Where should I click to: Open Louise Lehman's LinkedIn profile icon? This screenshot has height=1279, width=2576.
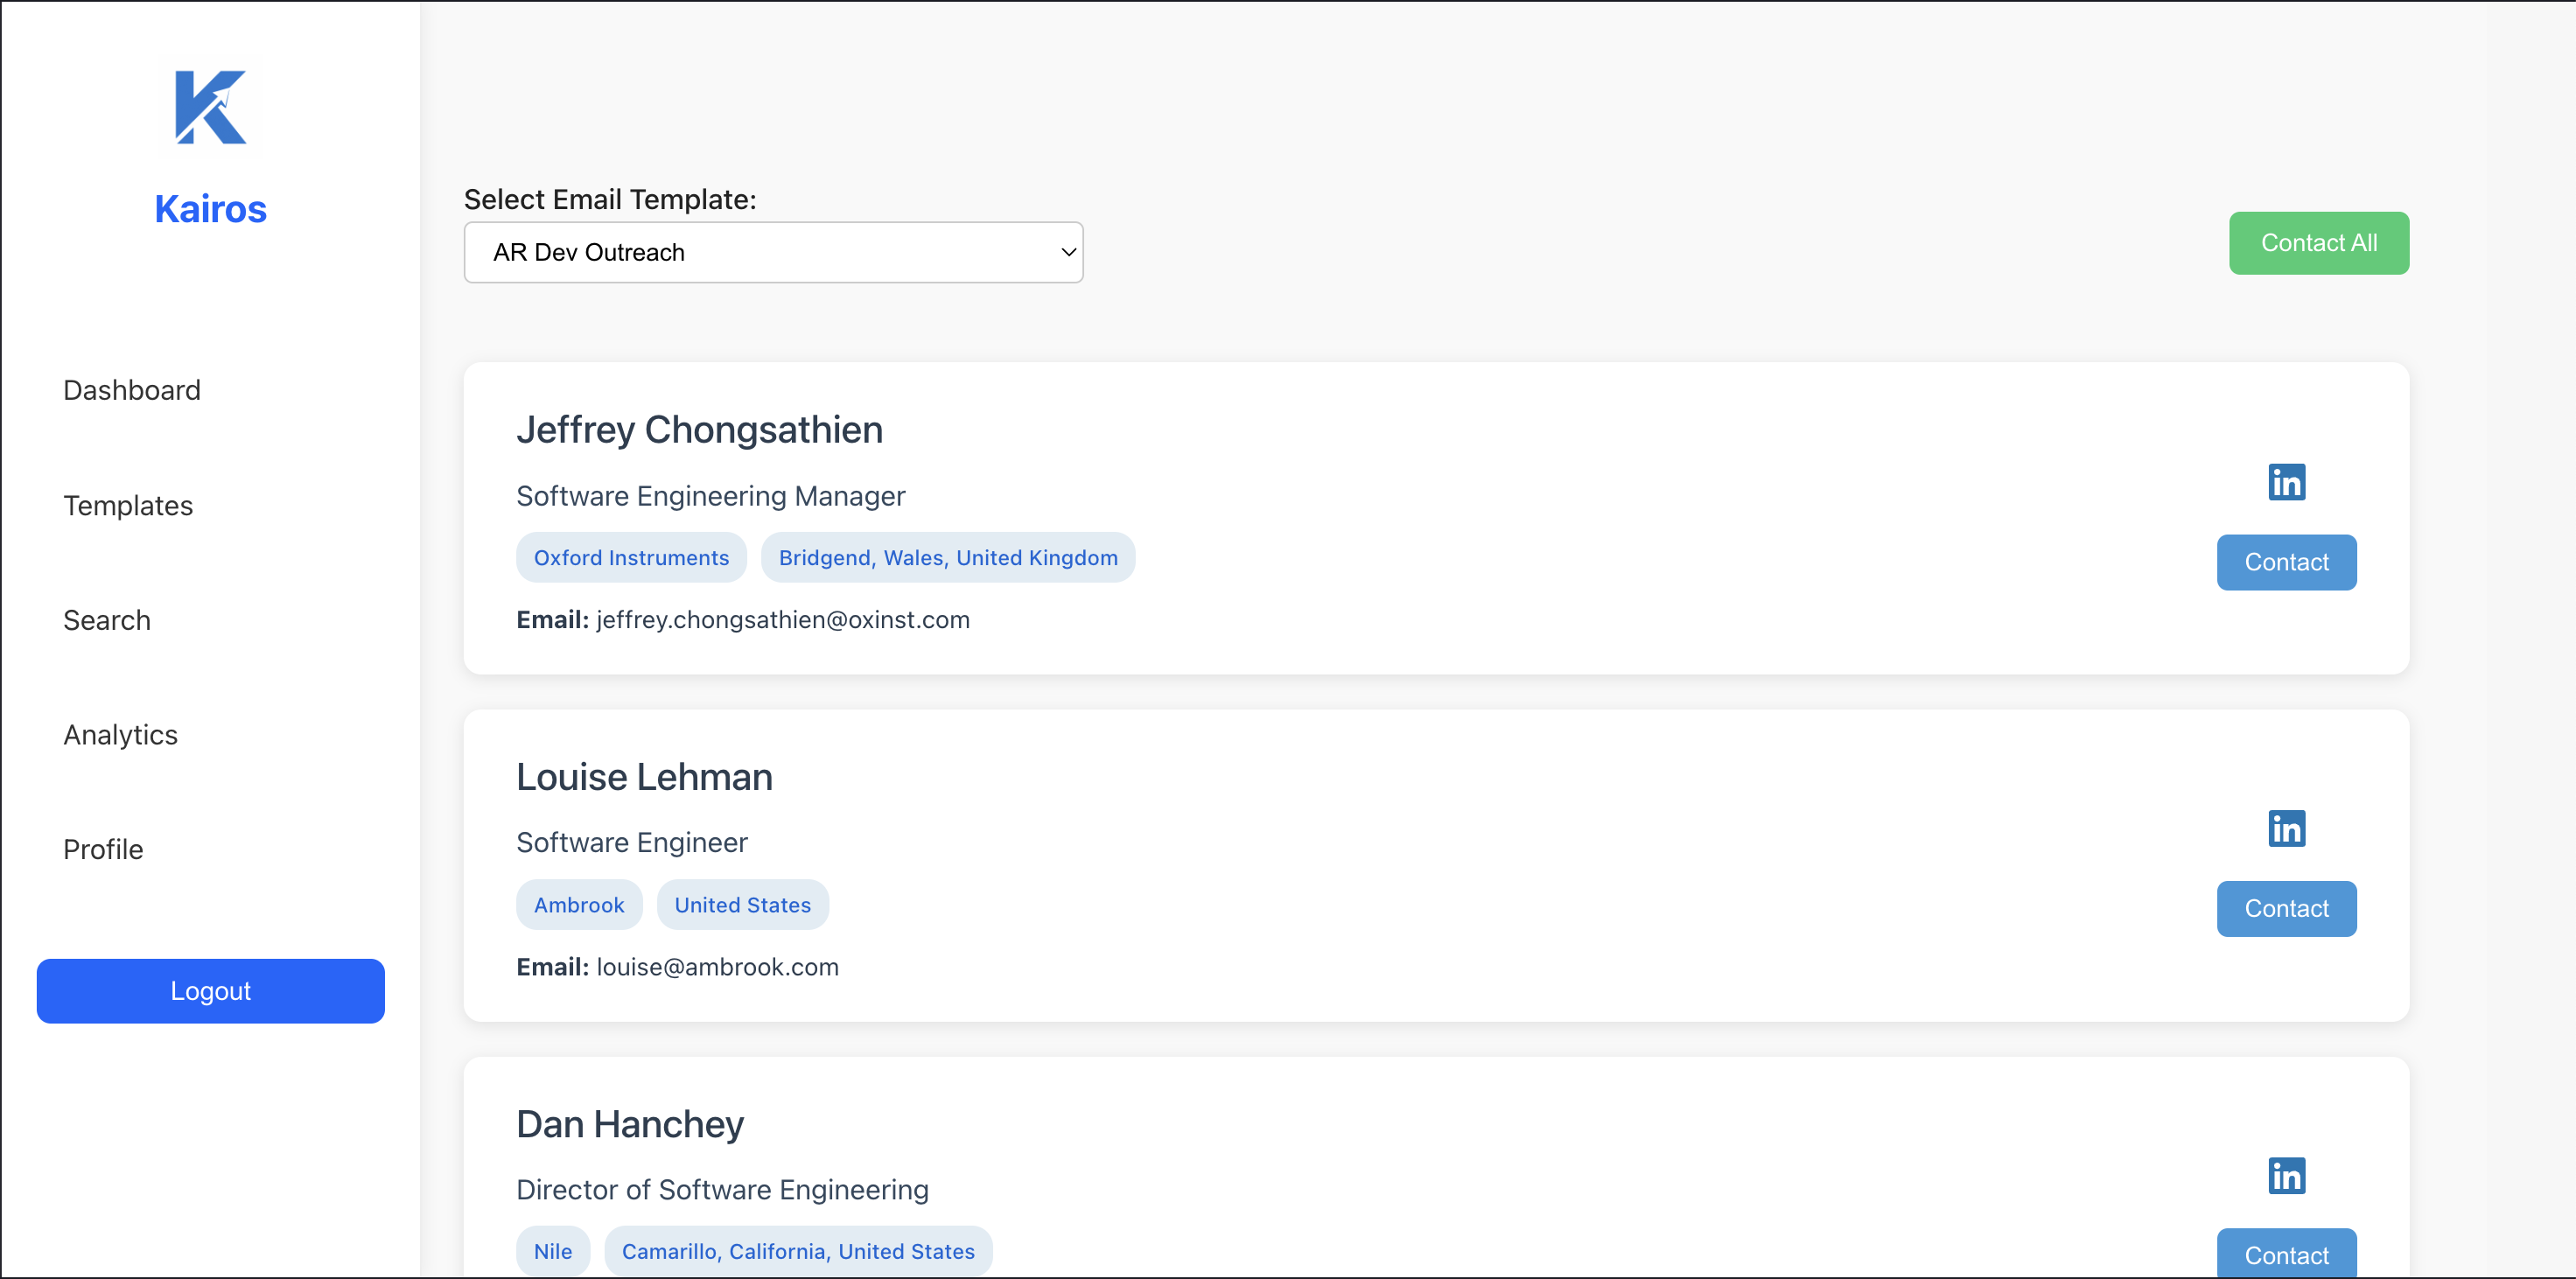tap(2286, 828)
